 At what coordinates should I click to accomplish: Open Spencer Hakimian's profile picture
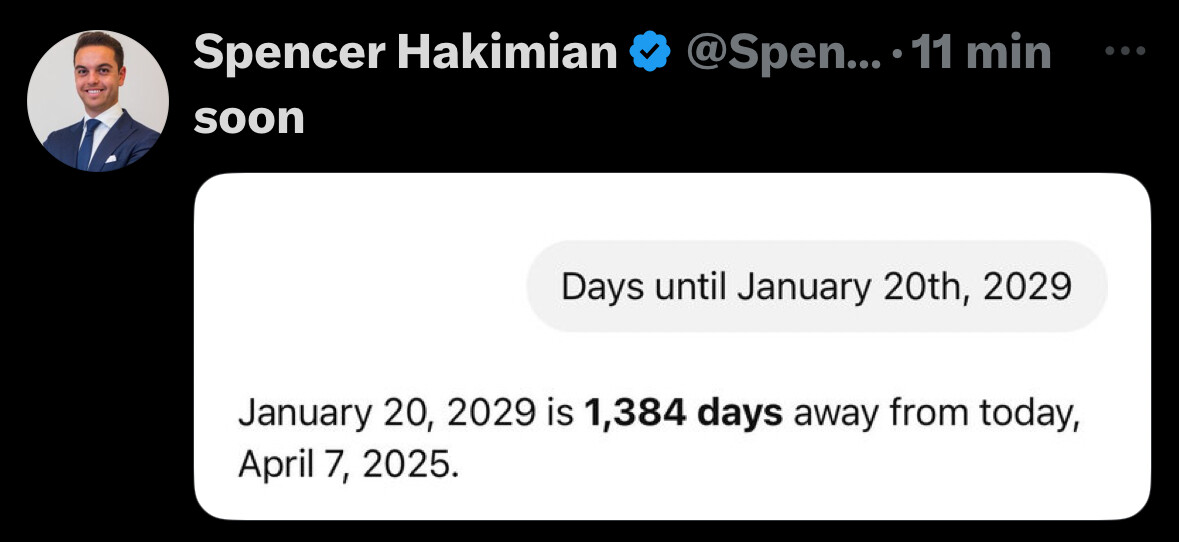98,101
